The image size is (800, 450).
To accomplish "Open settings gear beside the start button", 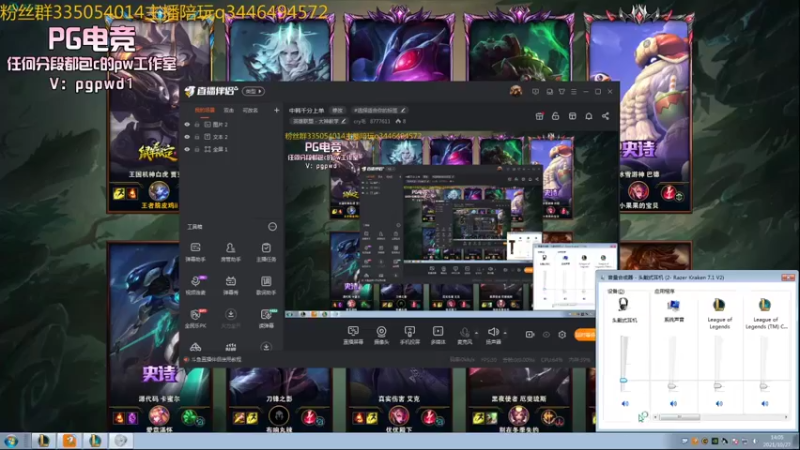I will click(562, 335).
